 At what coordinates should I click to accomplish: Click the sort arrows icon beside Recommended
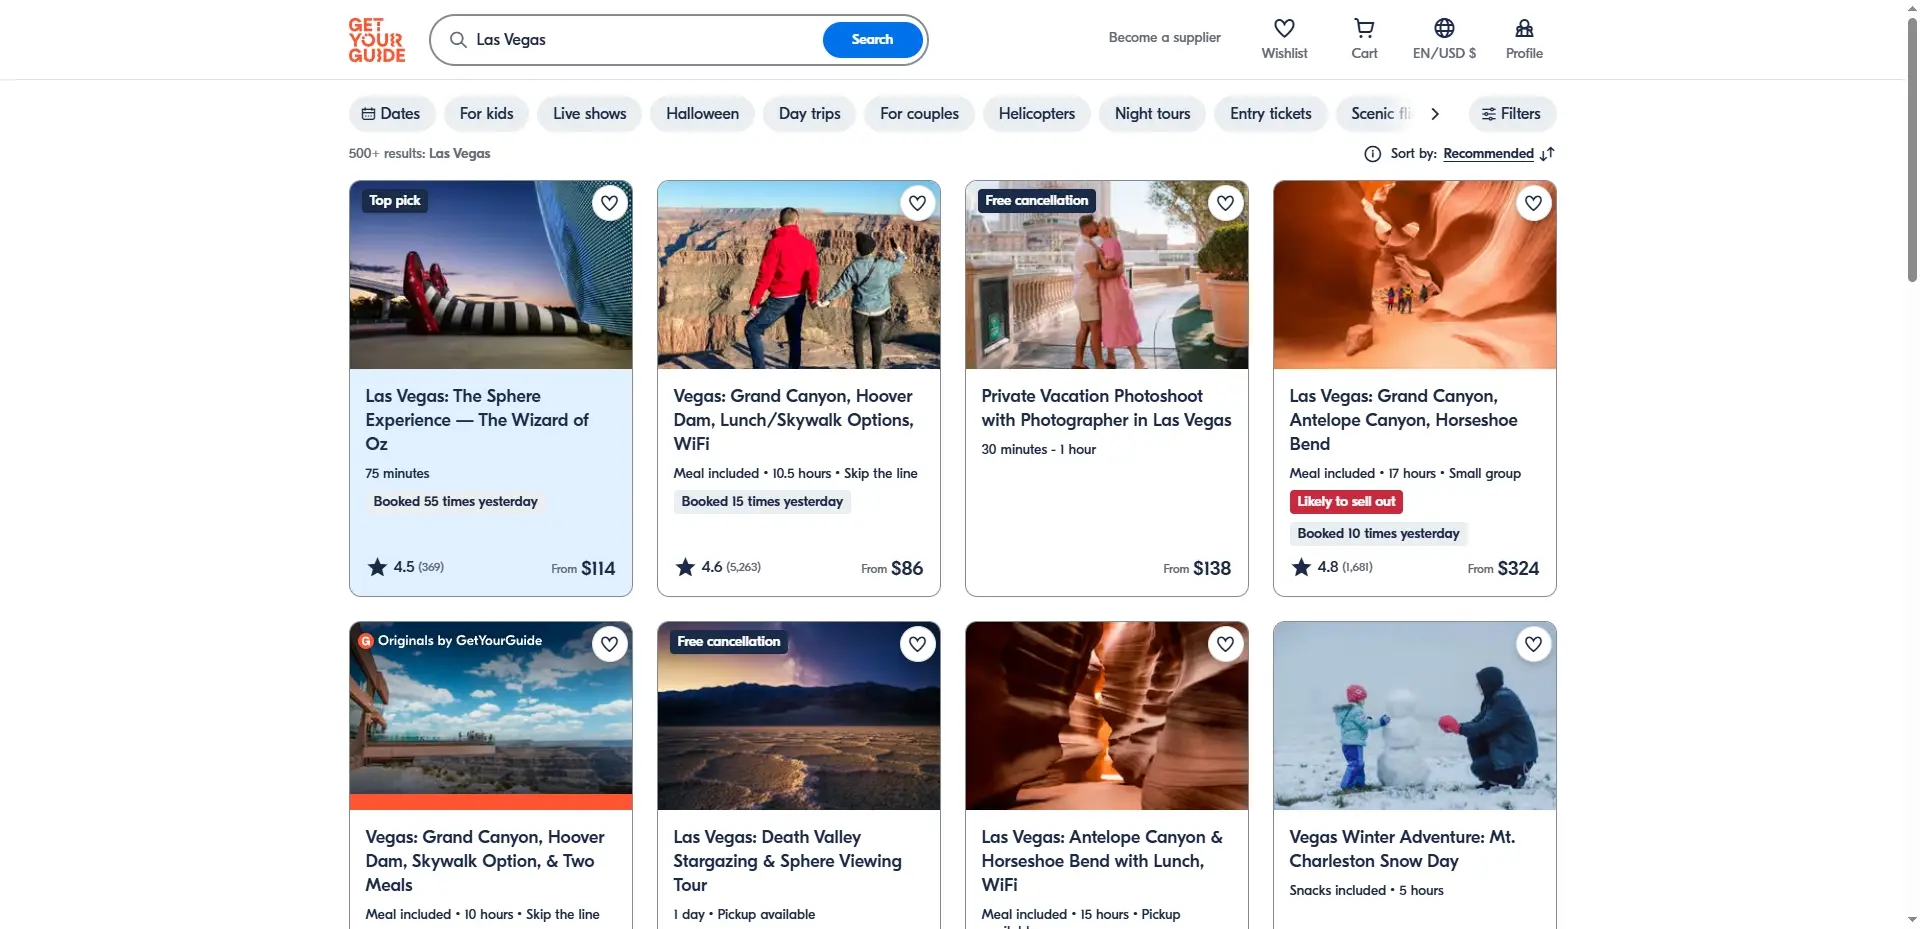(1547, 154)
